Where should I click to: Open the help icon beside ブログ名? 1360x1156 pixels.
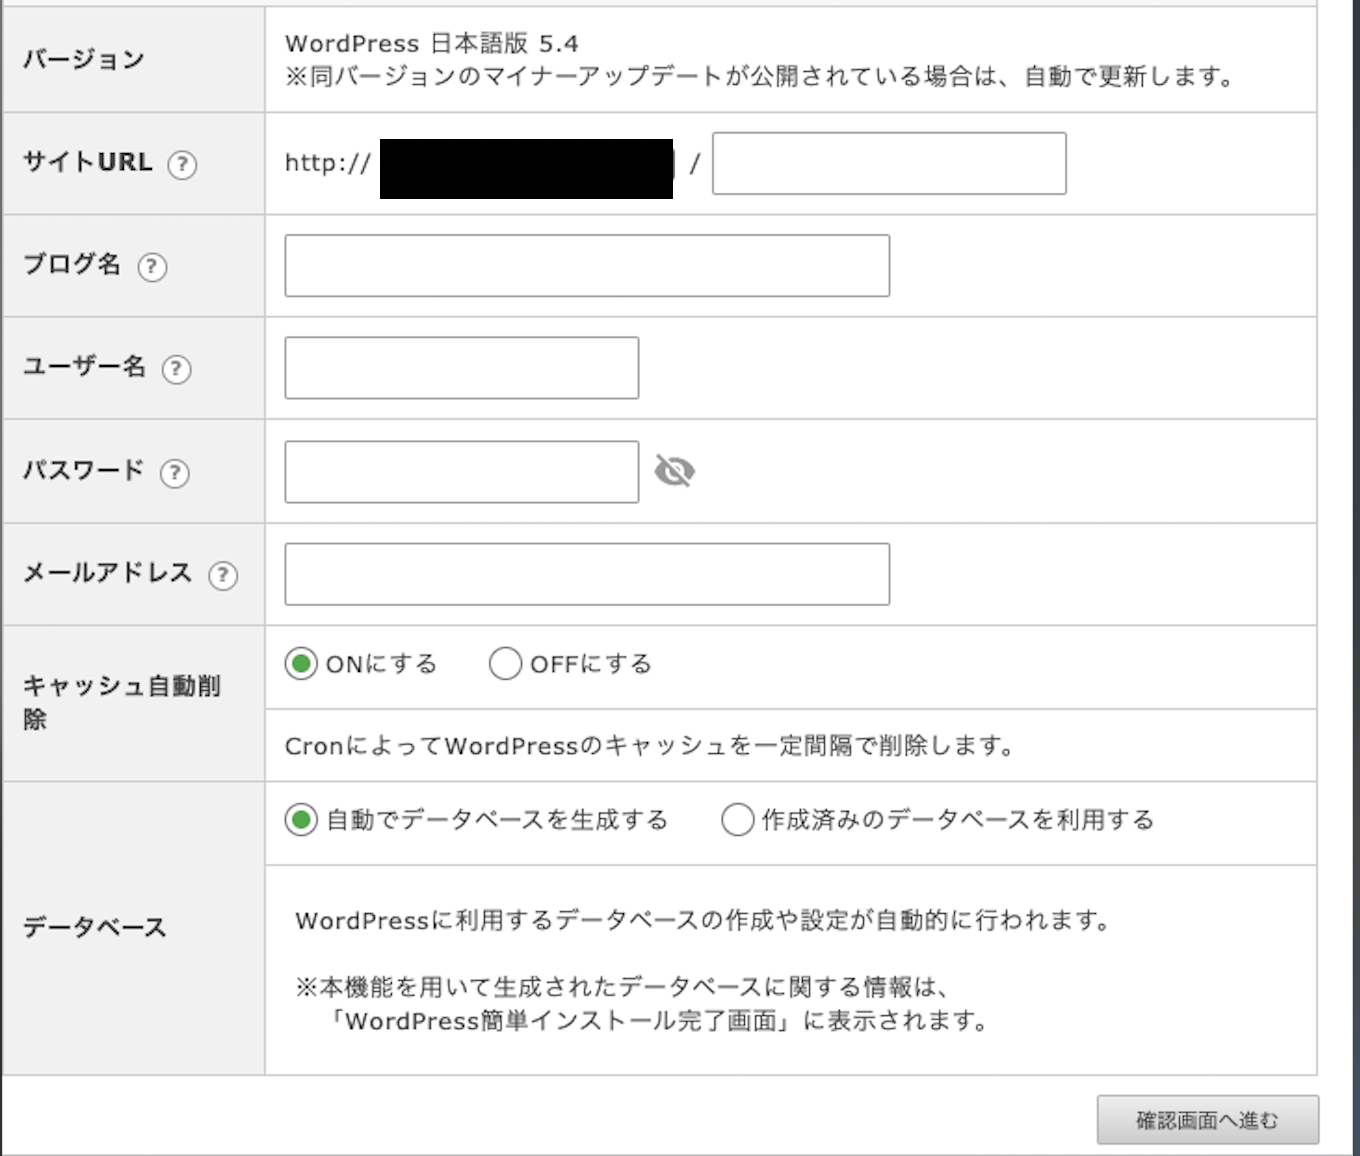(x=152, y=267)
